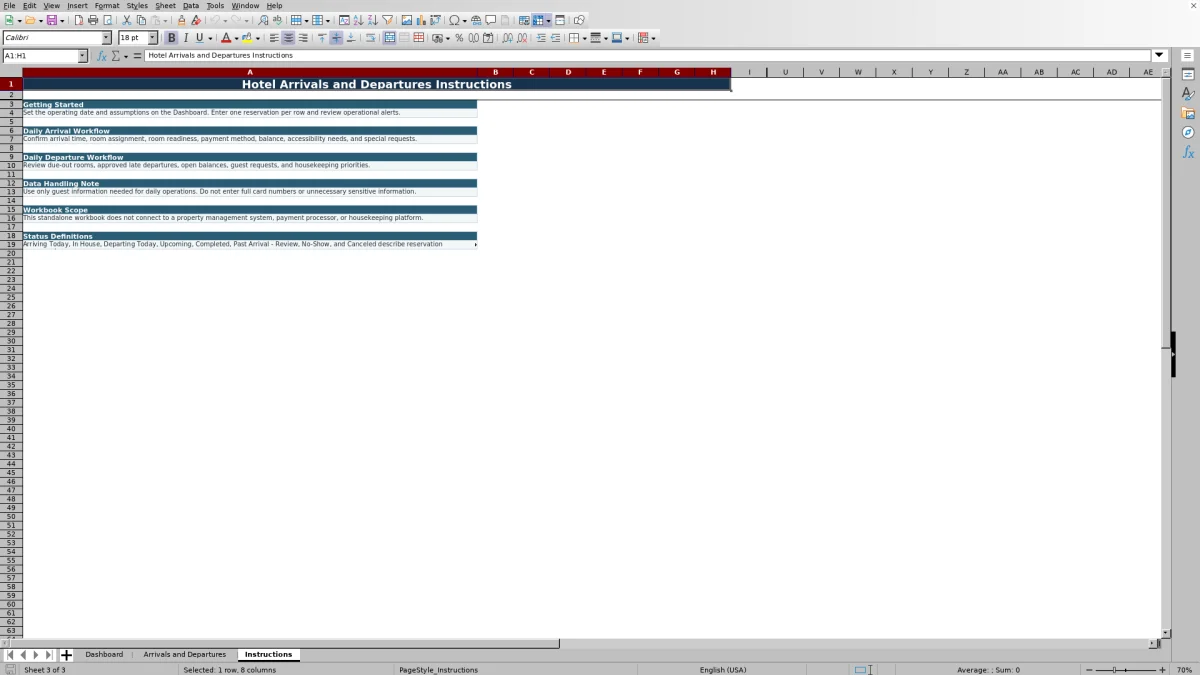Screen dimensions: 1200x675
Task: Click the add new sheet plus button
Action: 67,655
